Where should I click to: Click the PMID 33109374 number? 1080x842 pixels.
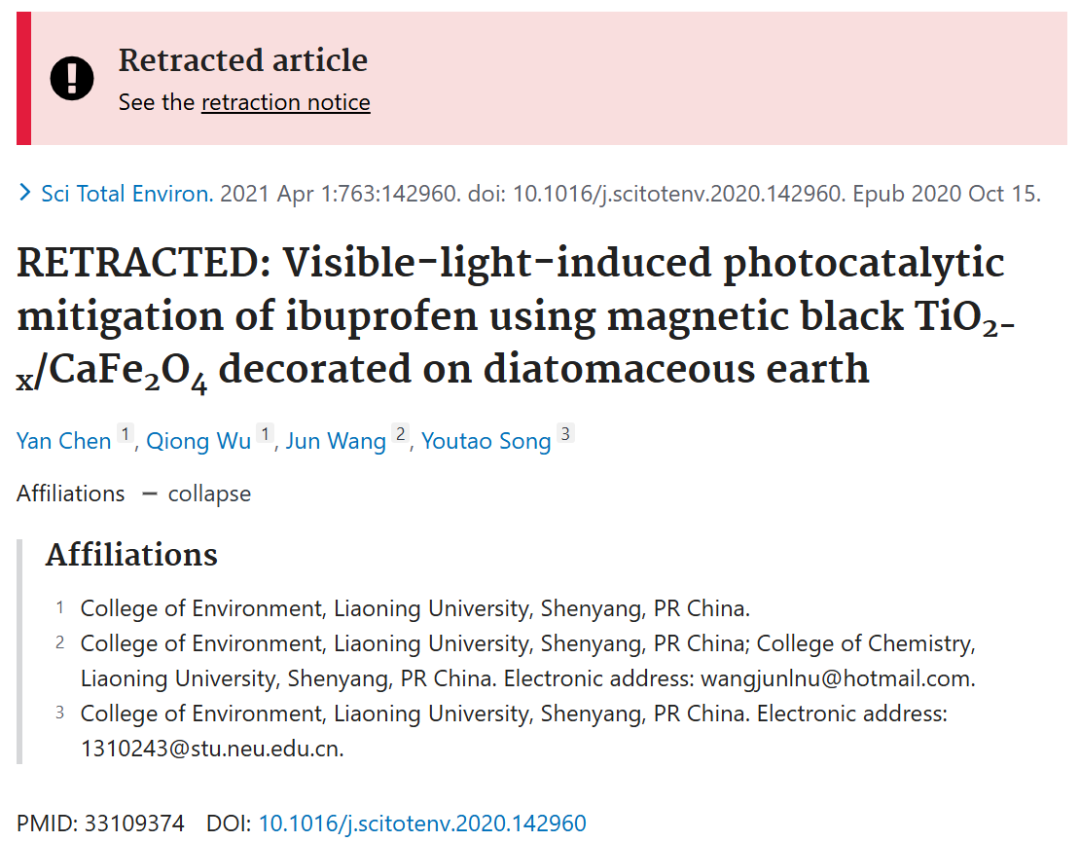134,823
